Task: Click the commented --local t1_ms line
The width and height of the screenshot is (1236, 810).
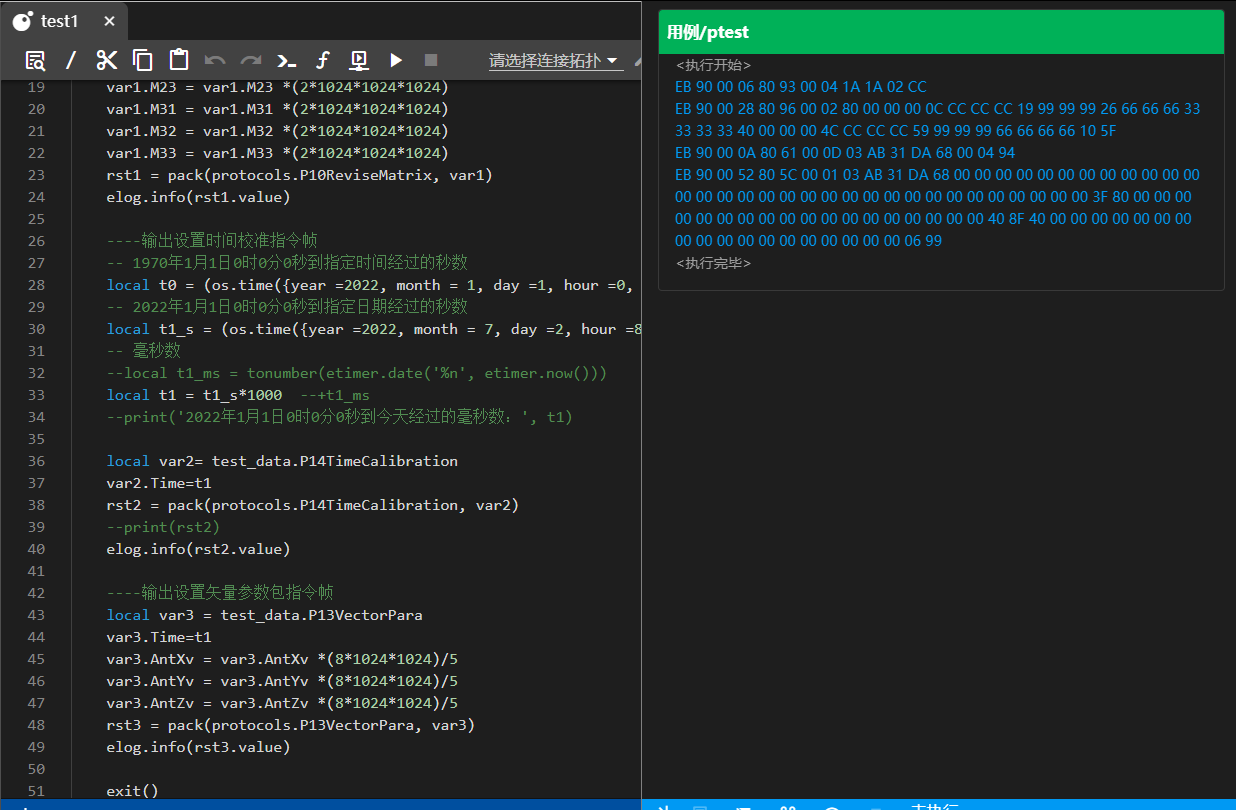Action: 357,373
